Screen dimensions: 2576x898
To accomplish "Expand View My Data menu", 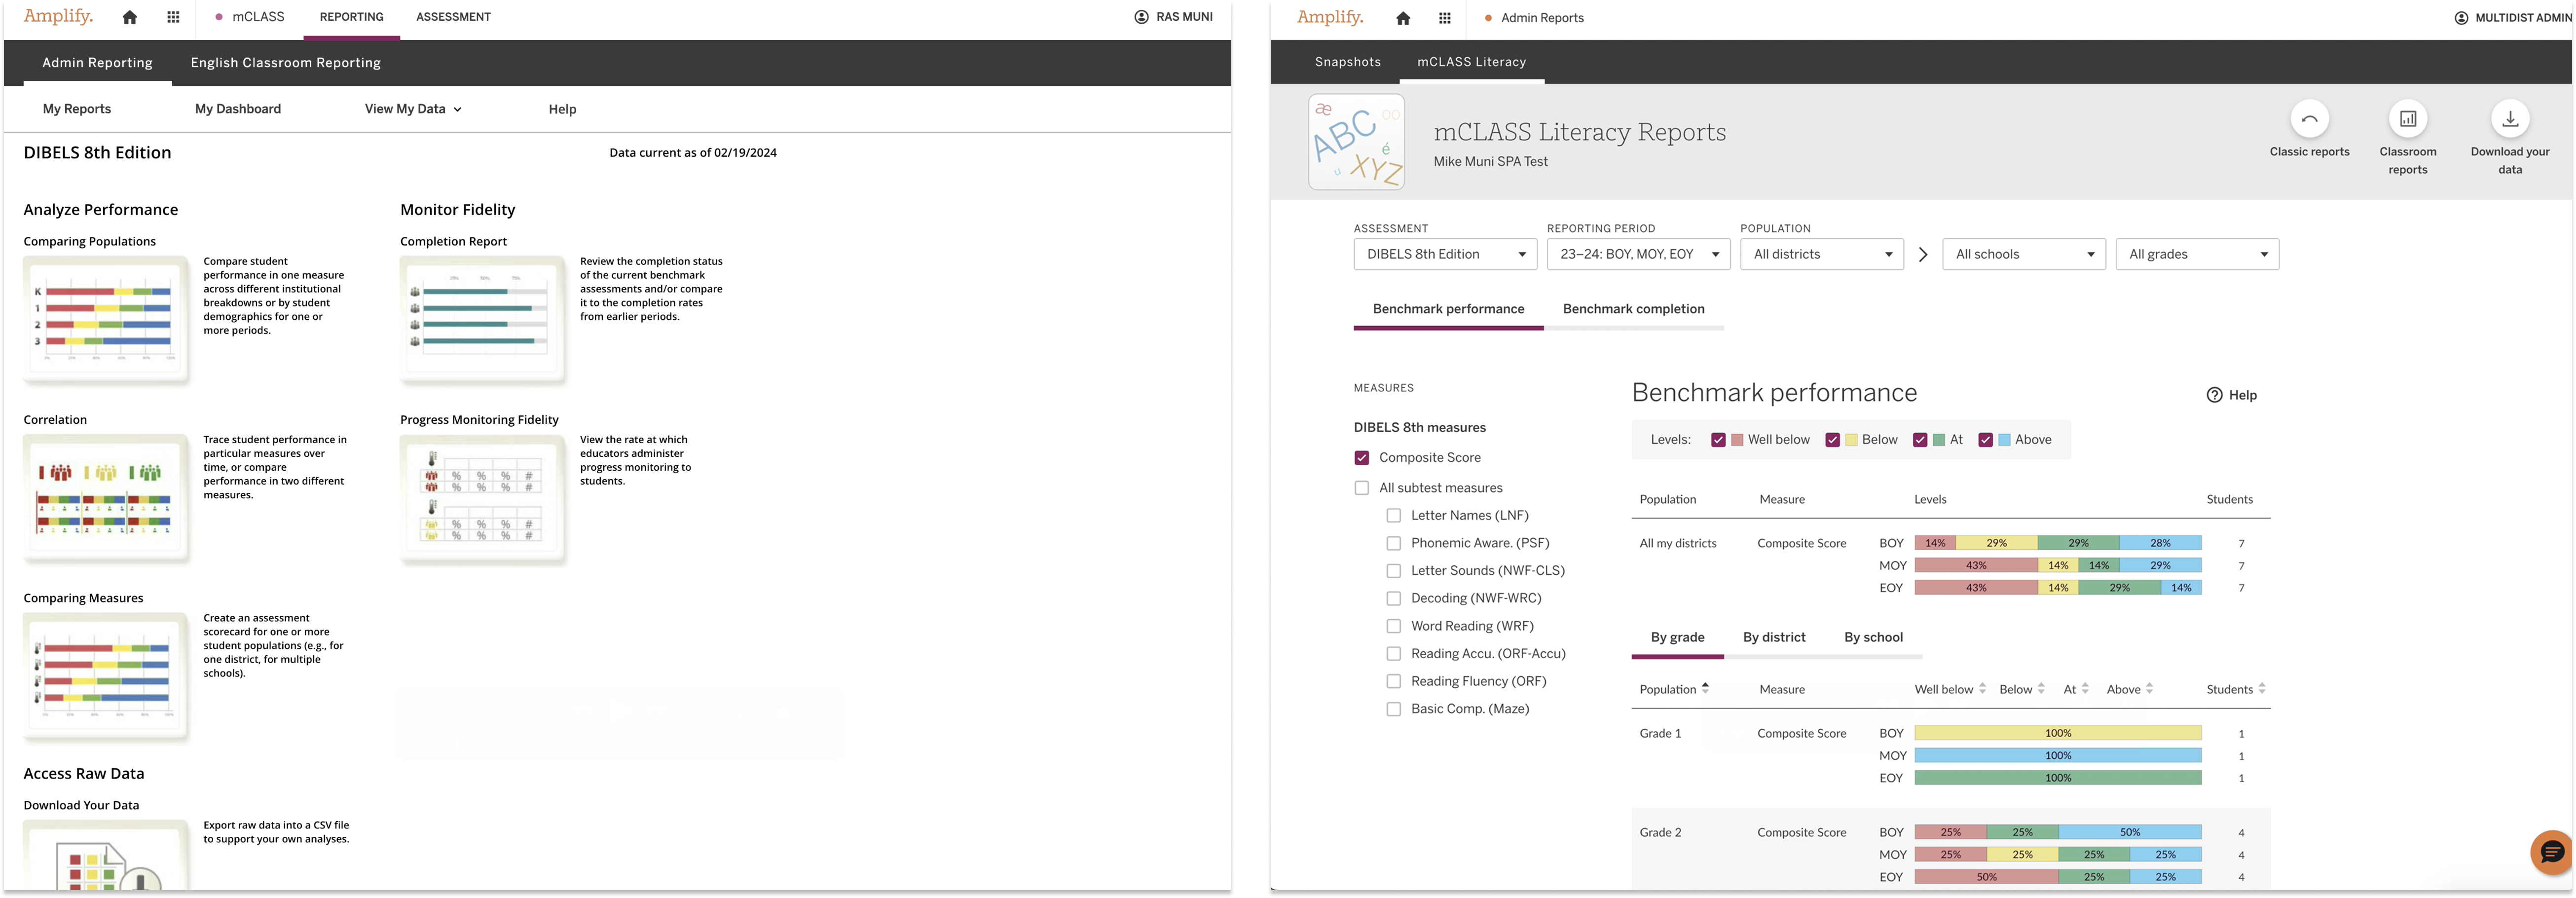I will click(413, 109).
